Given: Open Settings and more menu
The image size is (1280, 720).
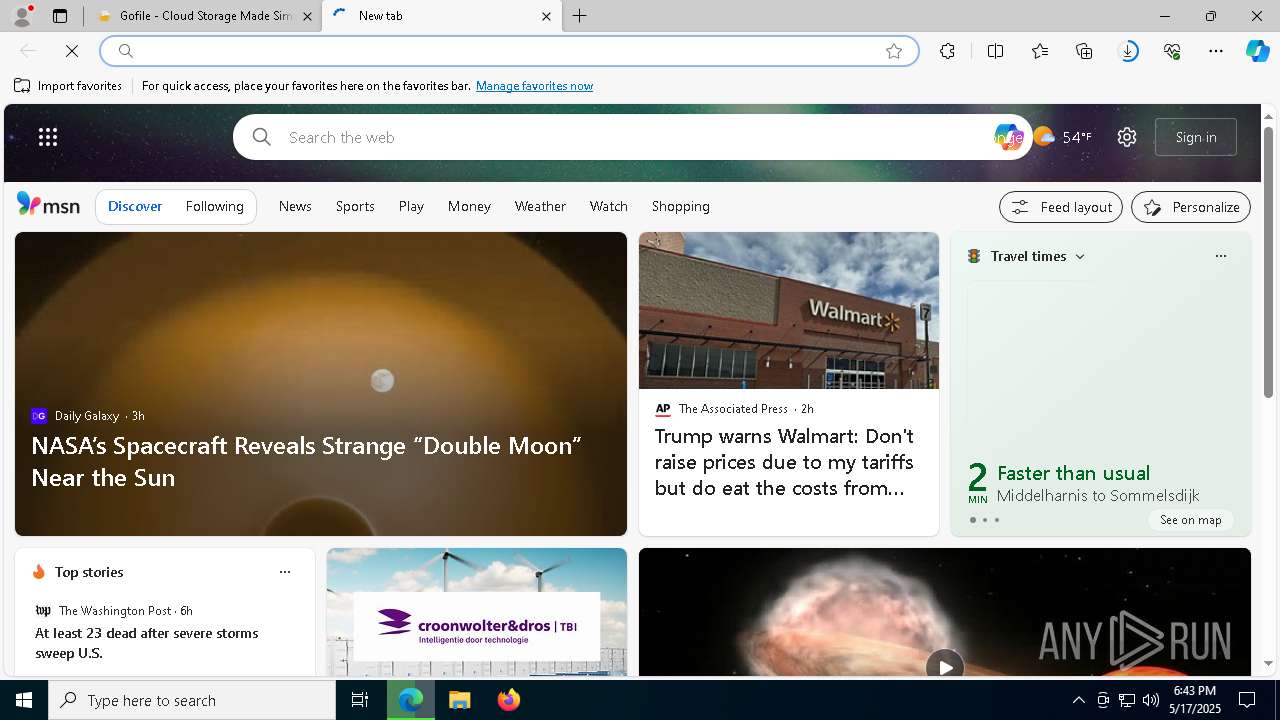Looking at the screenshot, I should tap(1216, 51).
